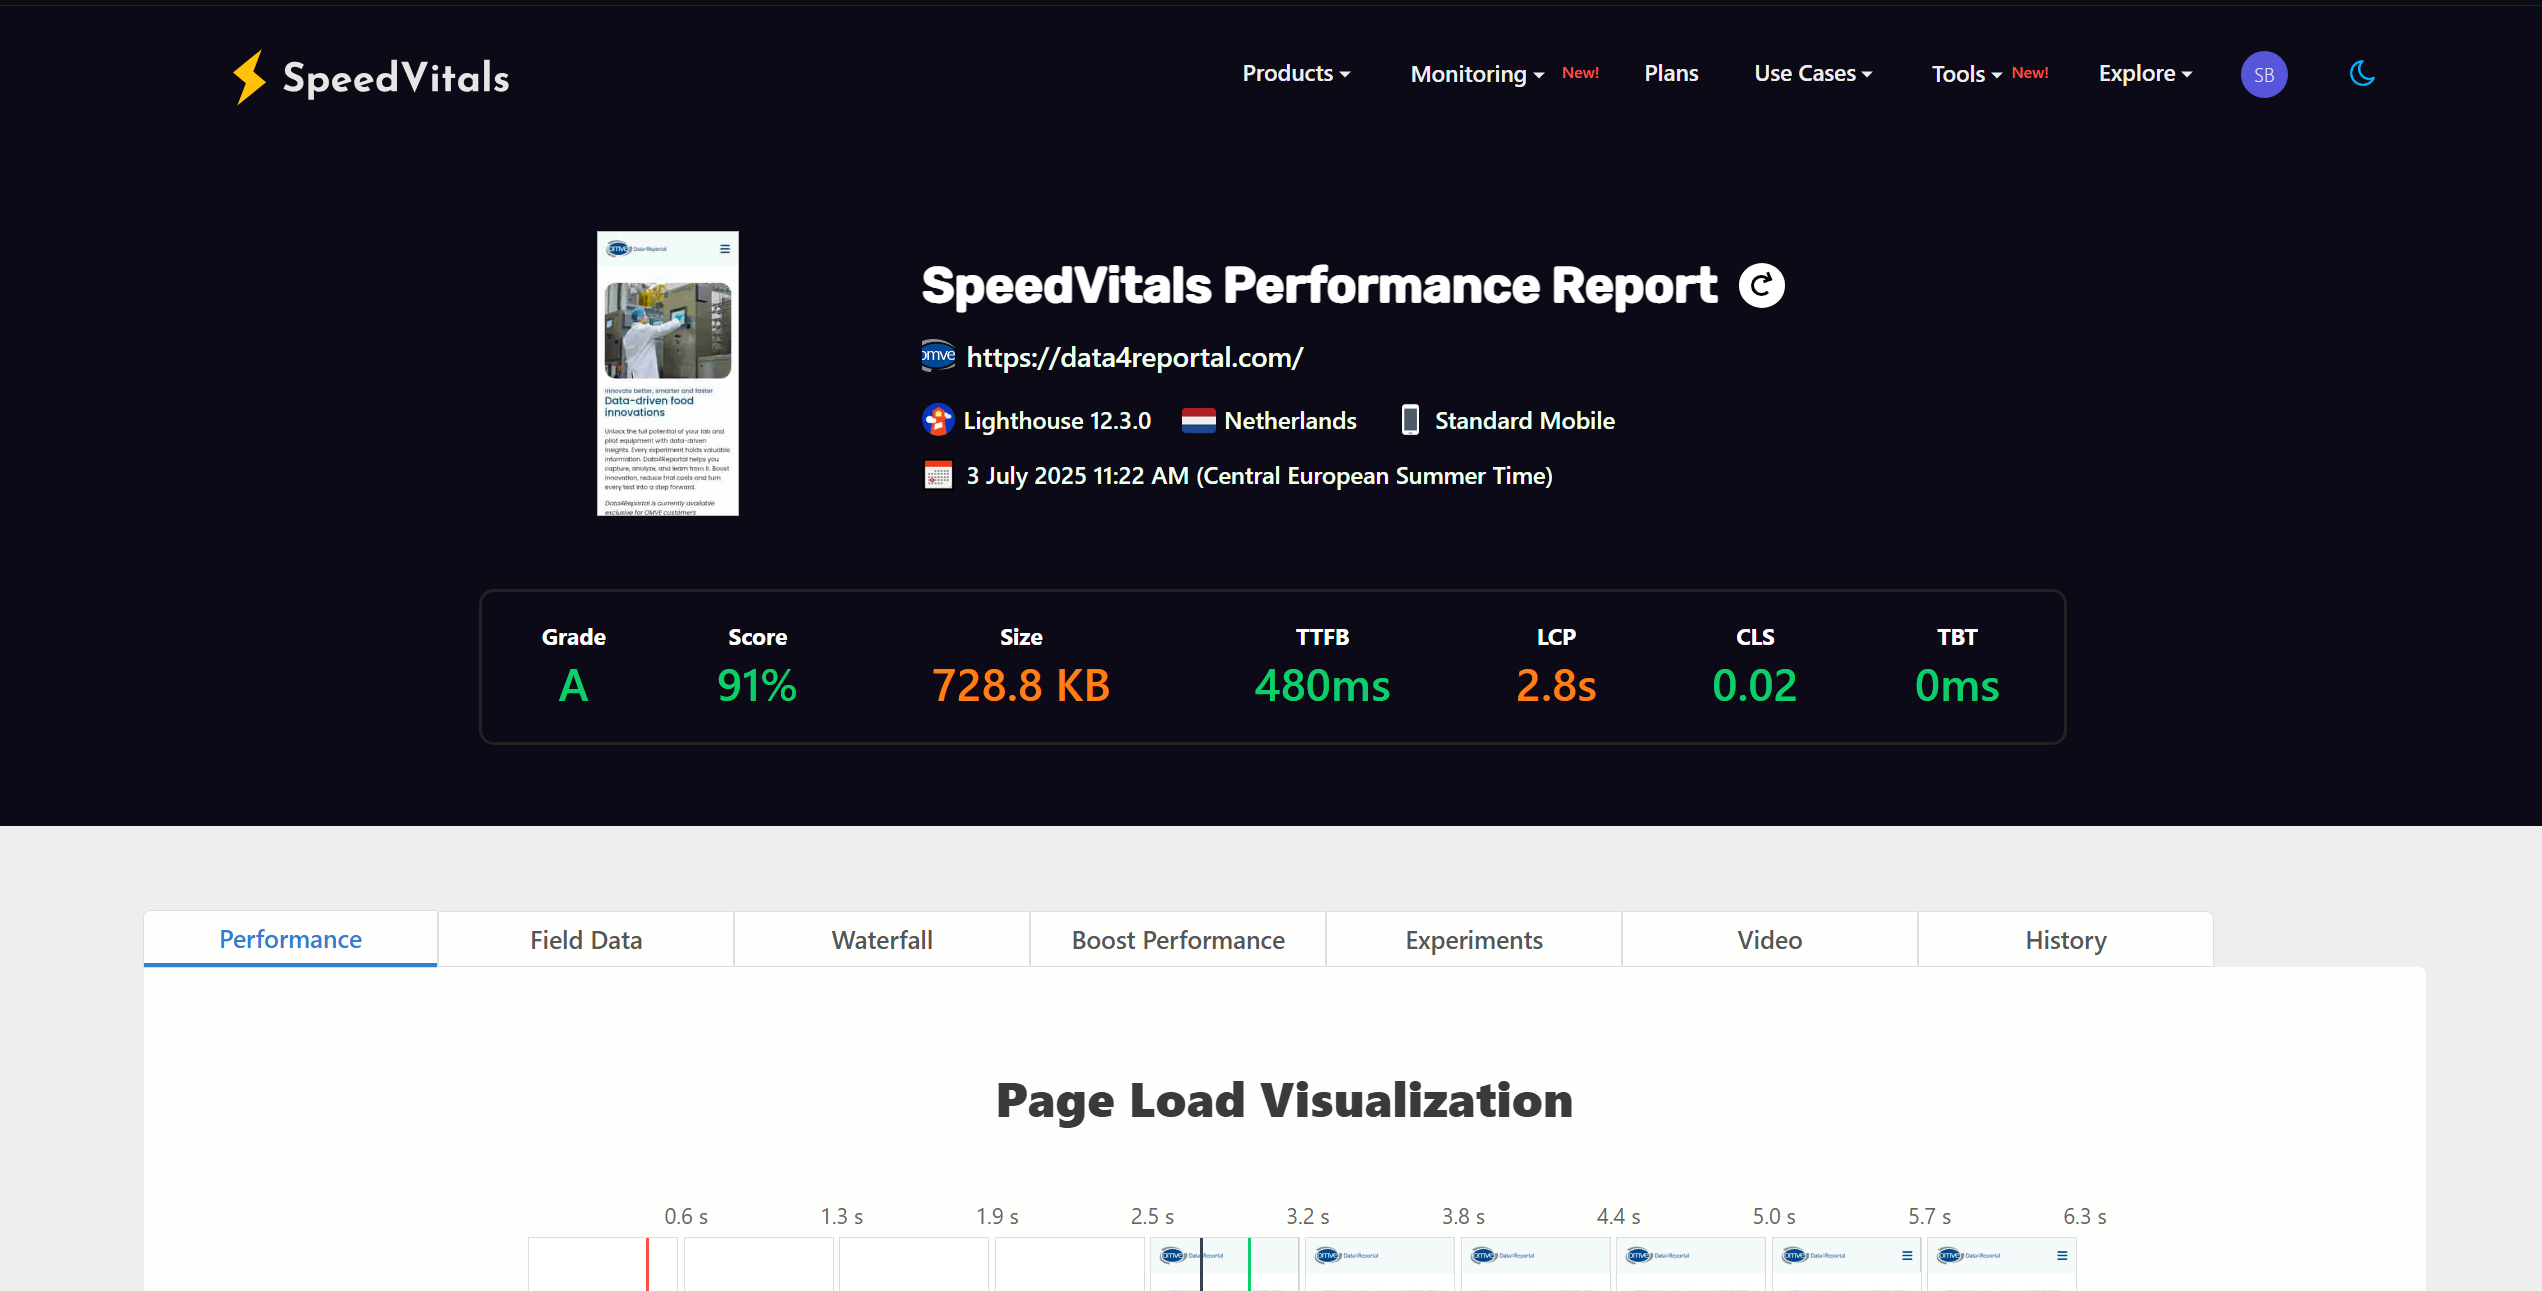
Task: Click the Netherlands location label
Action: [1290, 421]
